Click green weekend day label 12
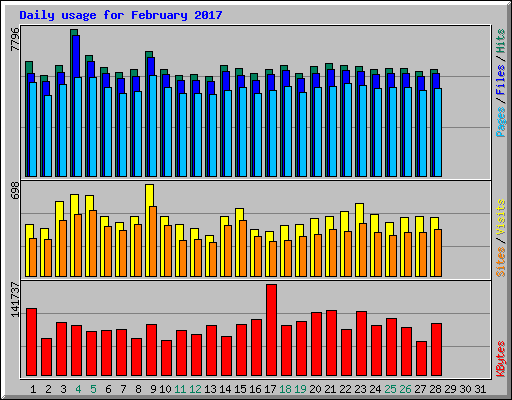The image size is (512, 400). tap(195, 389)
